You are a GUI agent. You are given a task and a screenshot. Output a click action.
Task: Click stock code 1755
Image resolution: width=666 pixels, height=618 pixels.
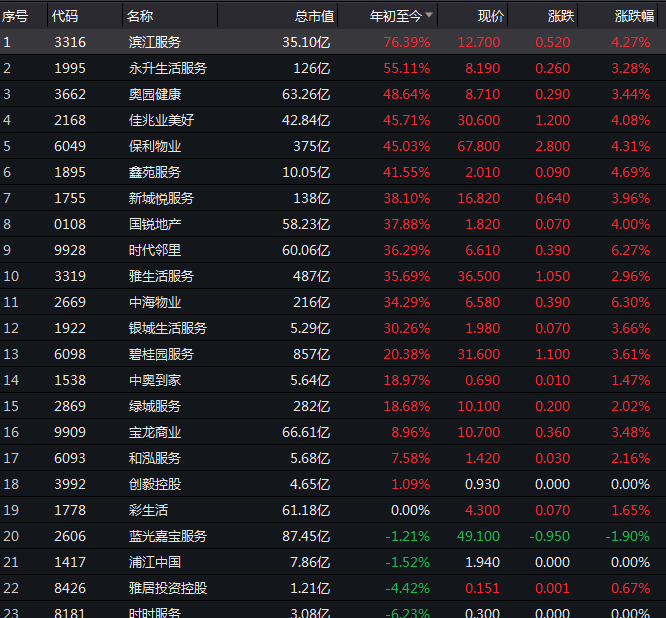coord(70,198)
